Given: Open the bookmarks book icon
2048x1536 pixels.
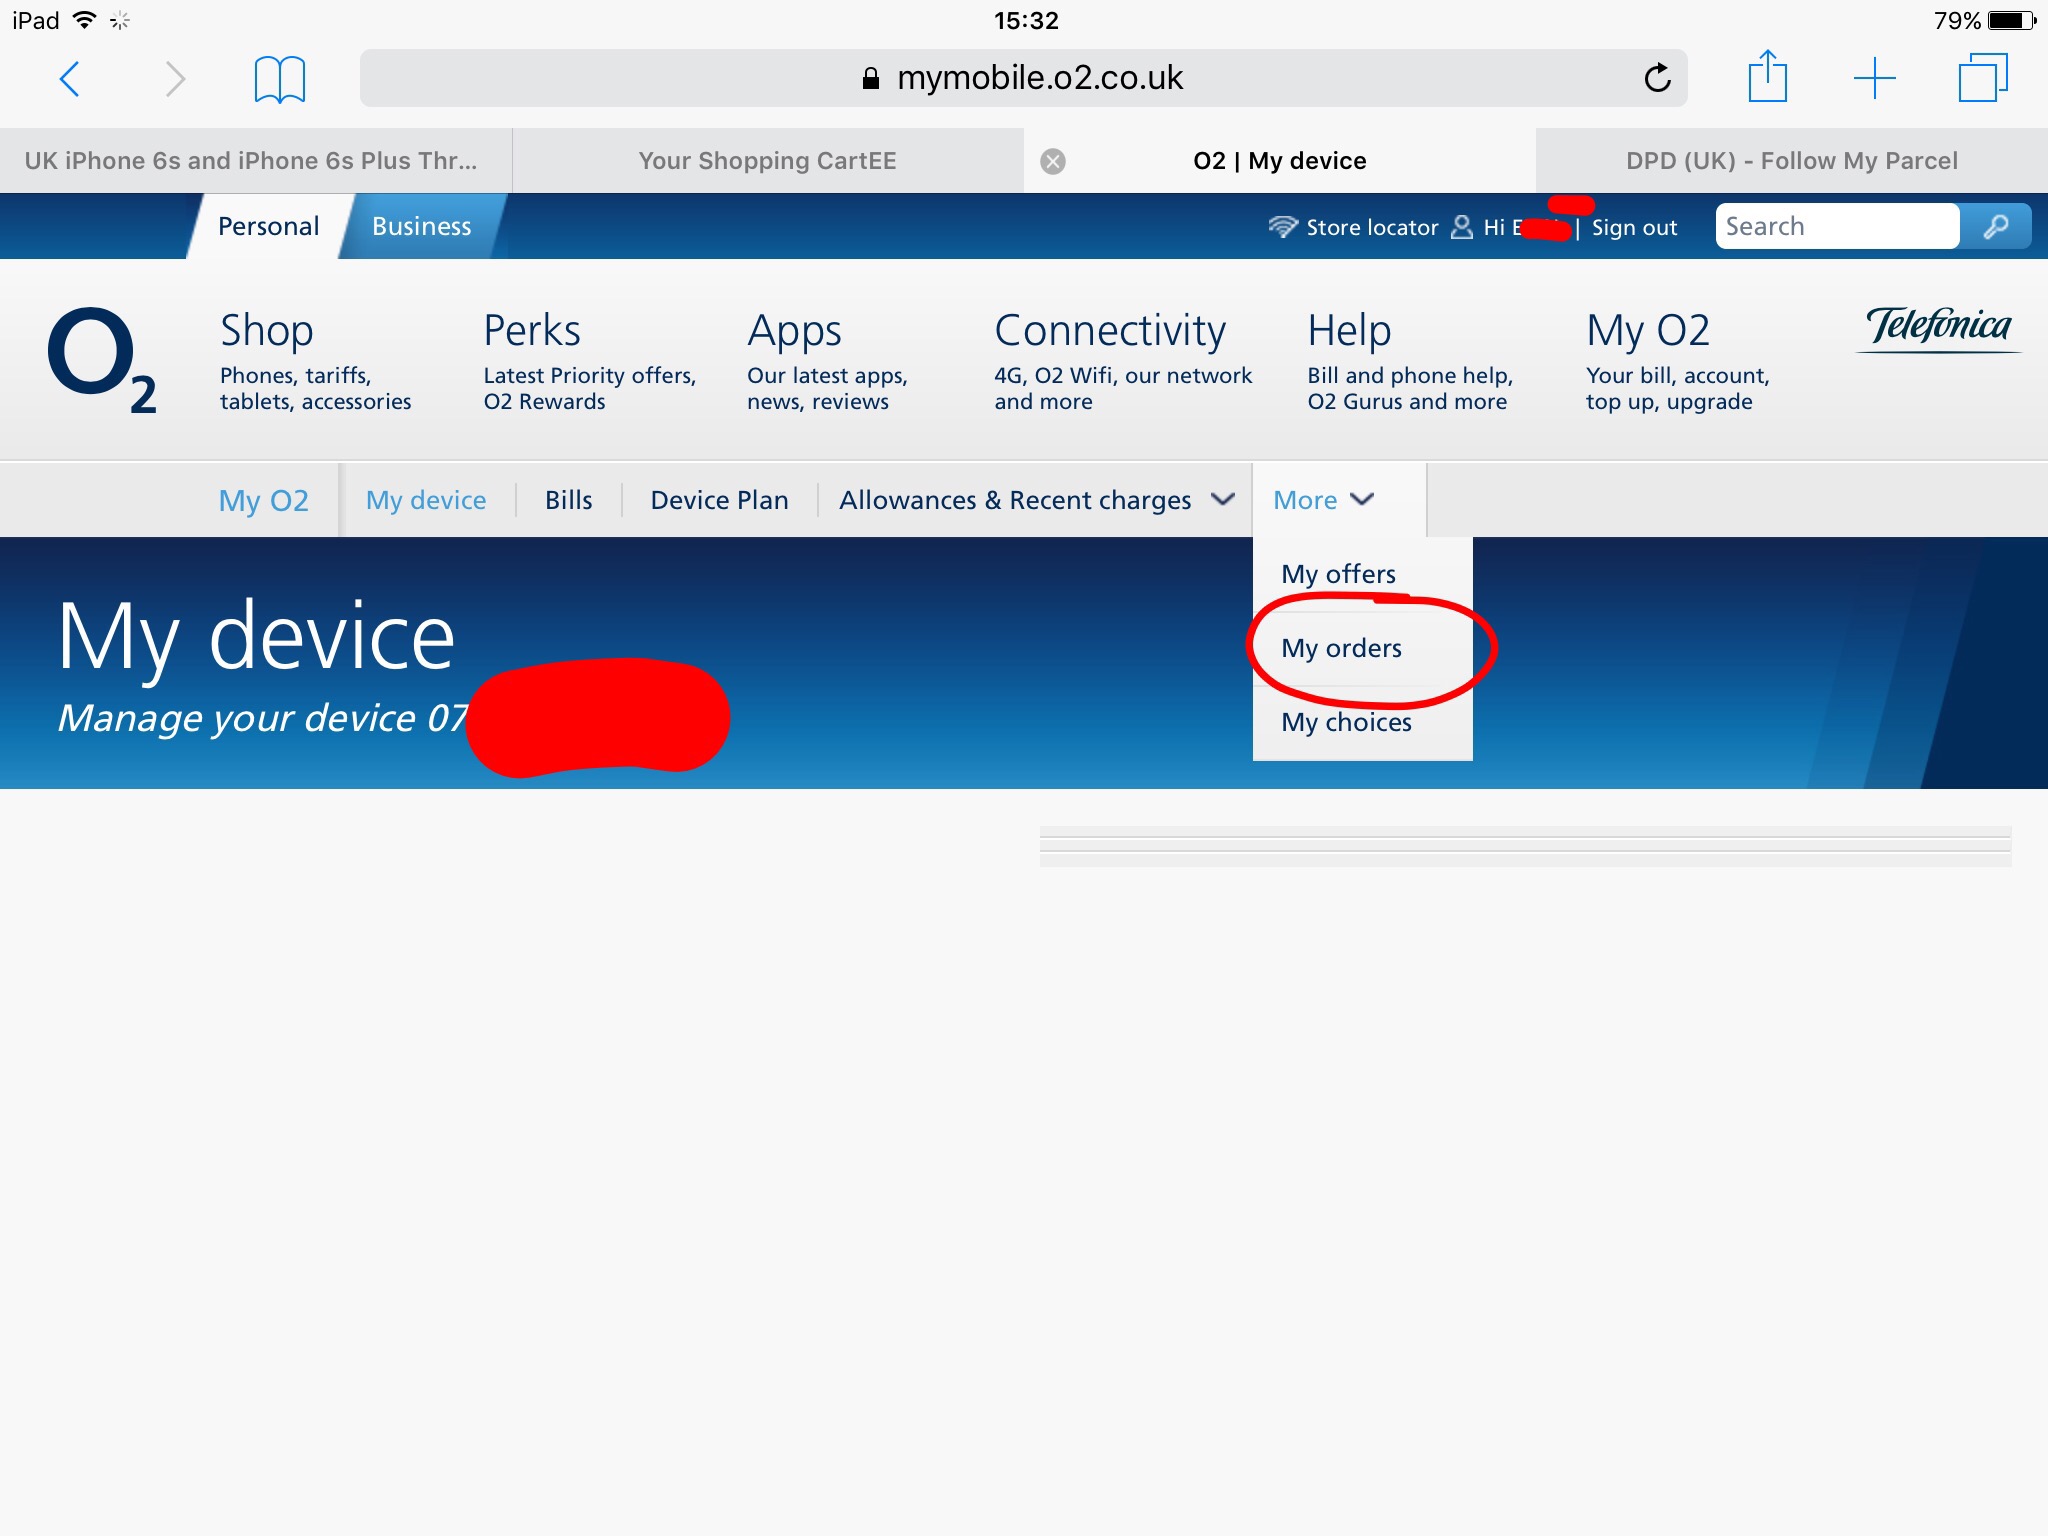Looking at the screenshot, I should [x=279, y=79].
